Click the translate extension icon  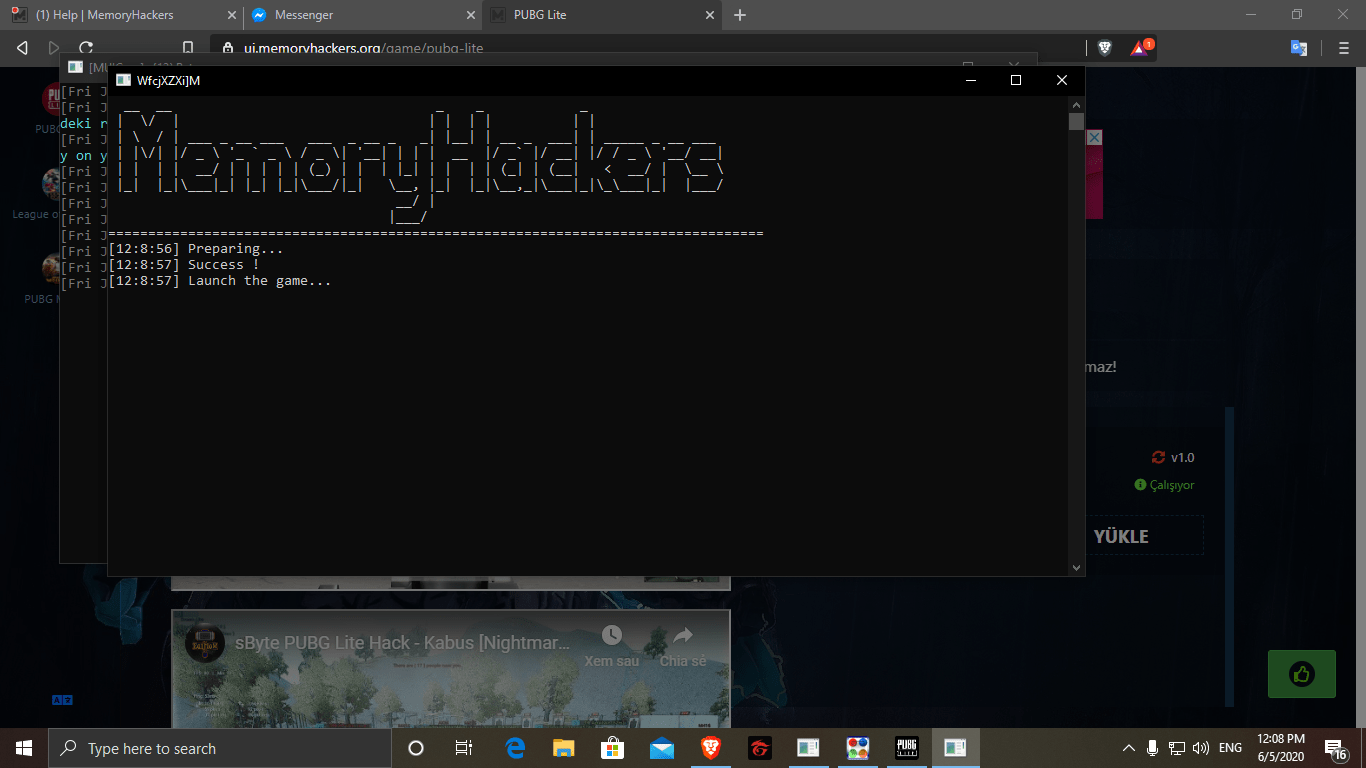1299,47
